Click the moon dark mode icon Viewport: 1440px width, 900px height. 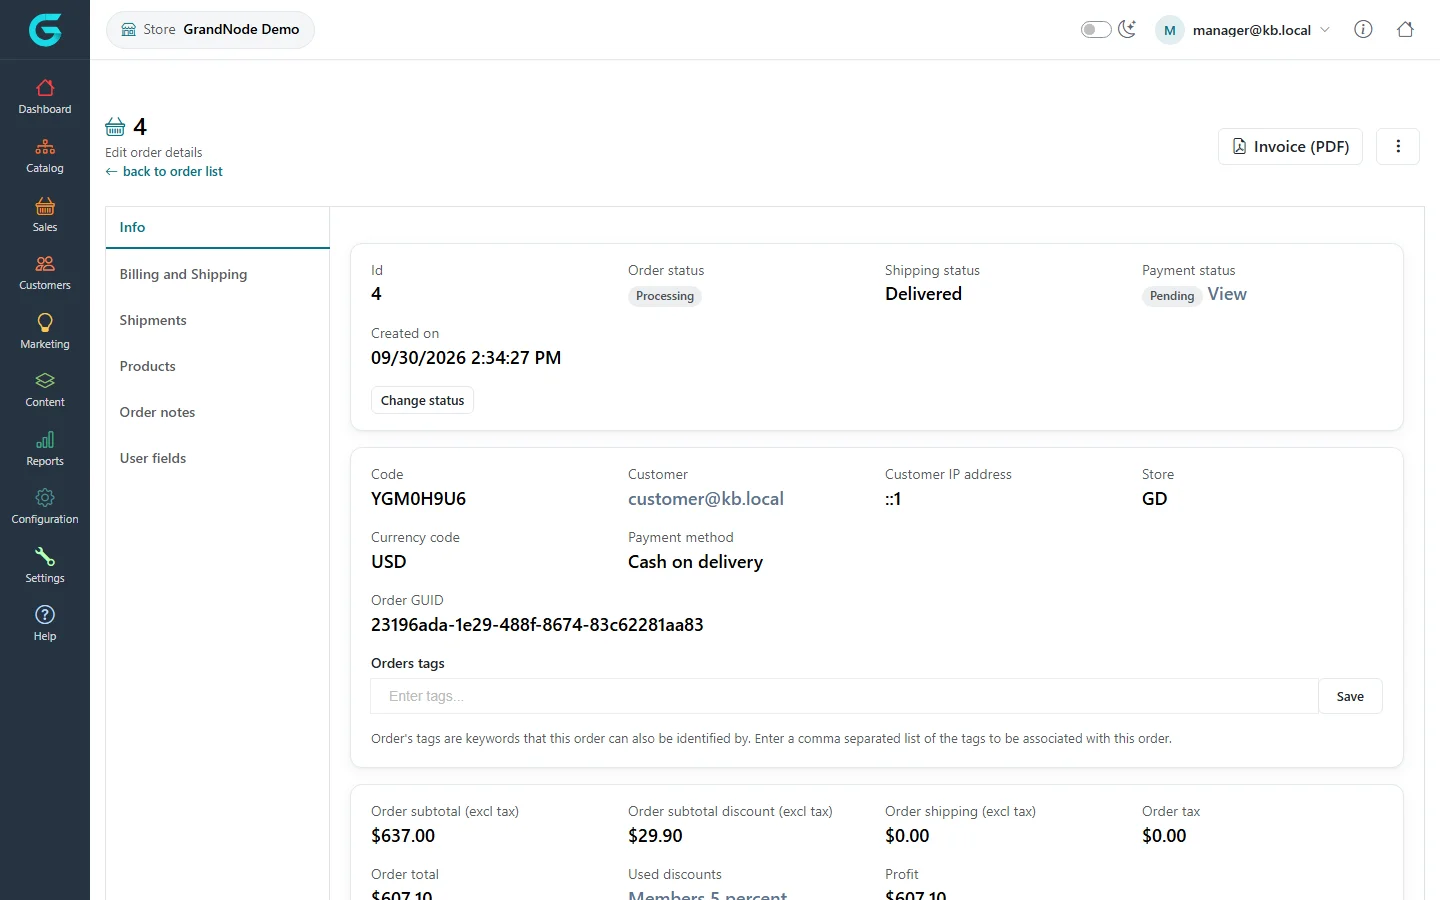pos(1127,29)
